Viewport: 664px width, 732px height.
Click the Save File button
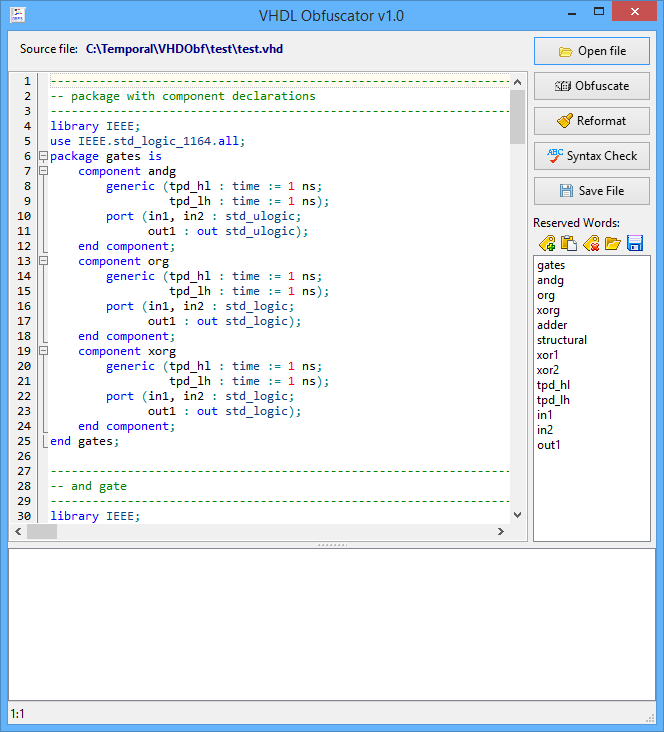click(x=592, y=191)
